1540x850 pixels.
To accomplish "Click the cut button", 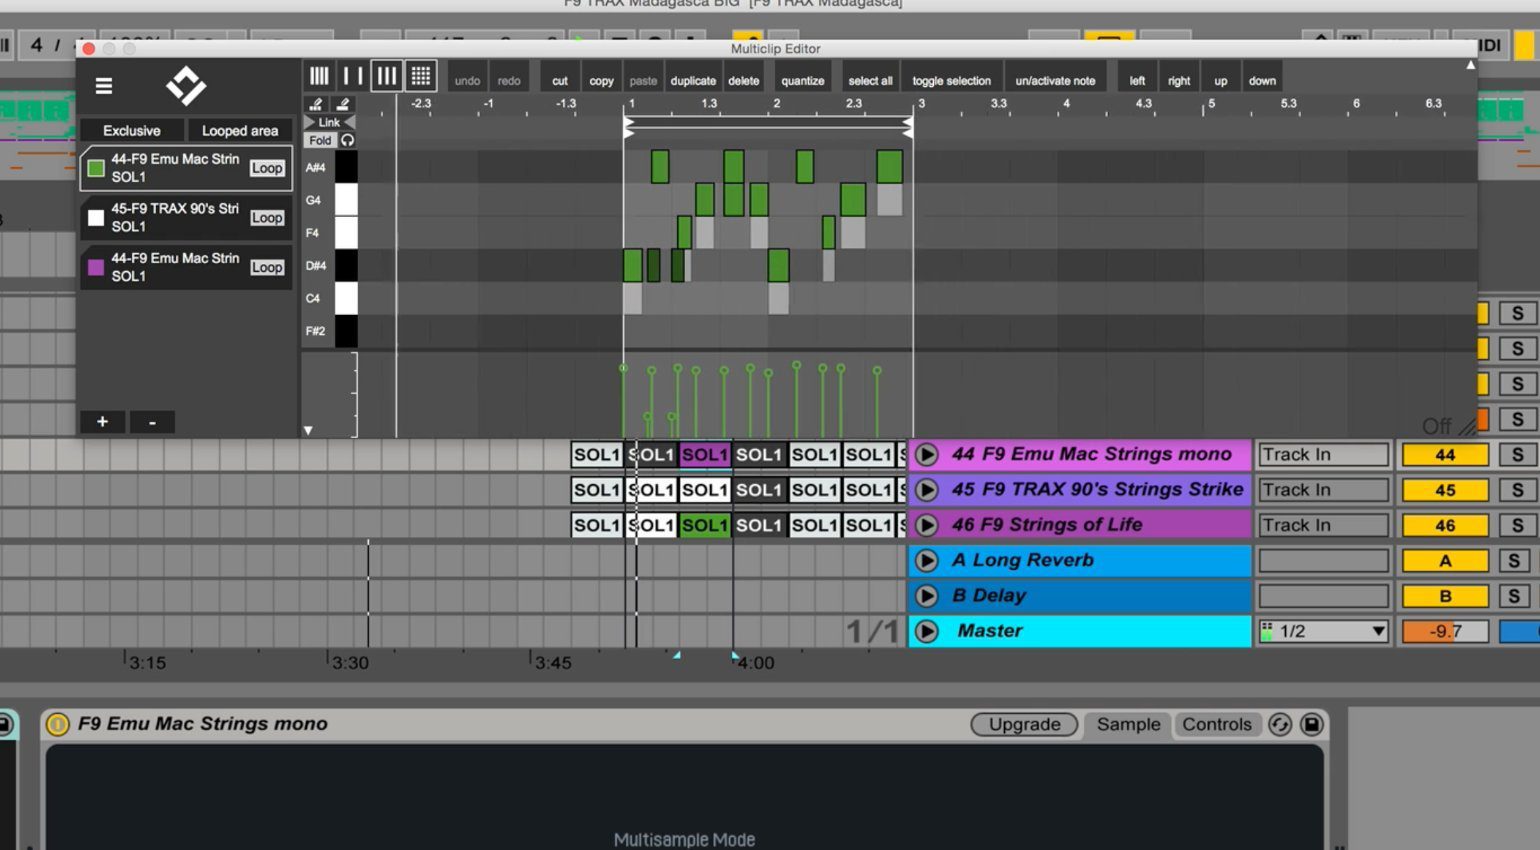I will (560, 81).
